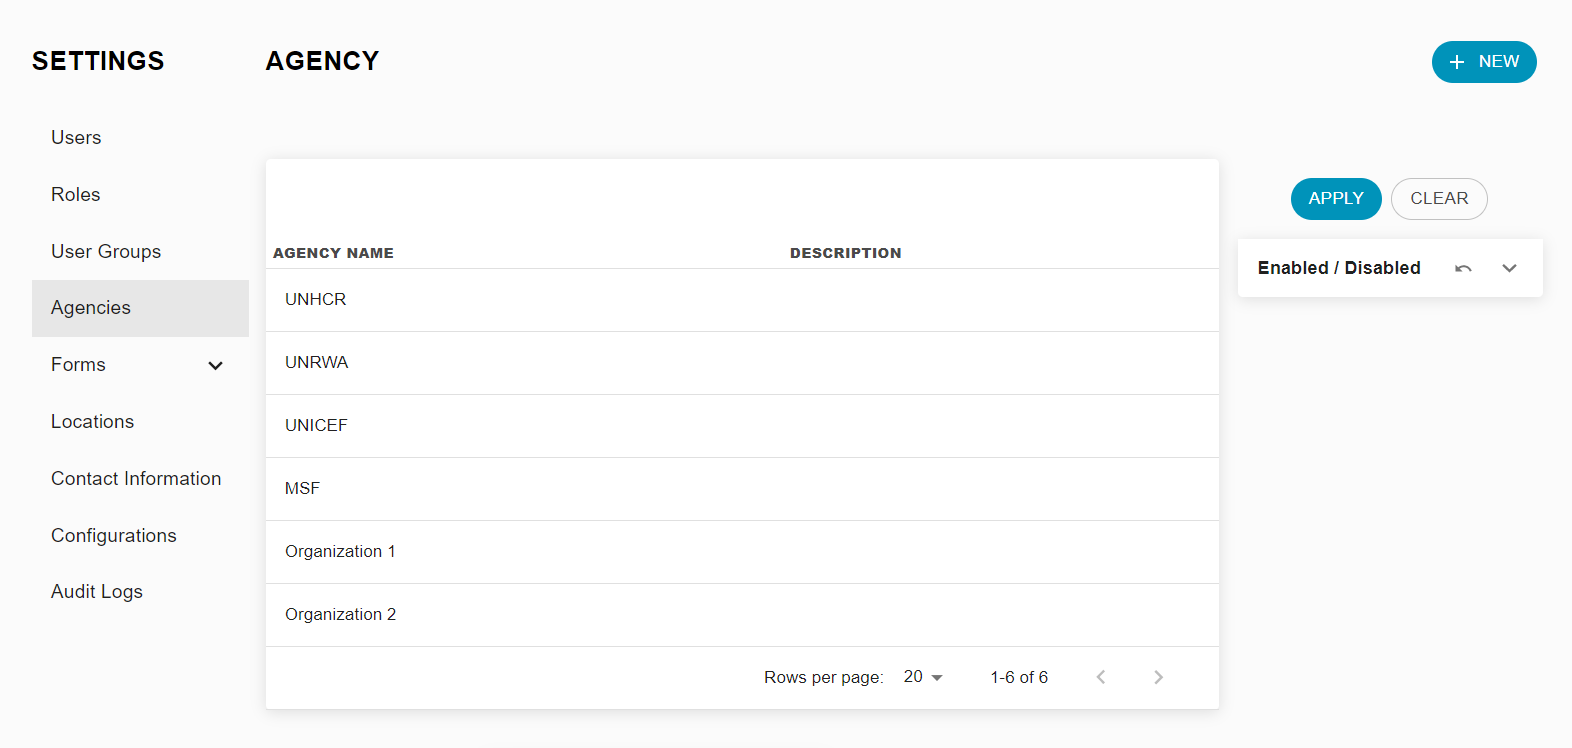Expand the Forms submenu chevron
This screenshot has height=748, width=1572.
click(215, 365)
